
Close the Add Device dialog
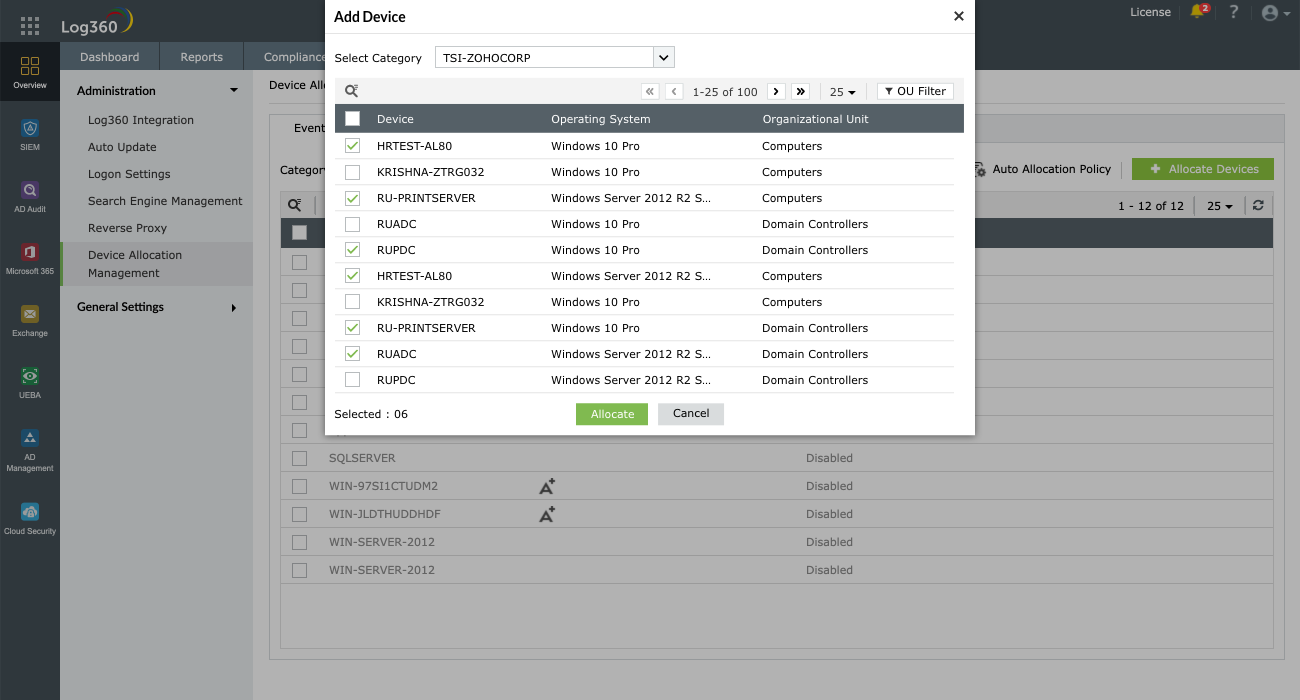[x=959, y=16]
